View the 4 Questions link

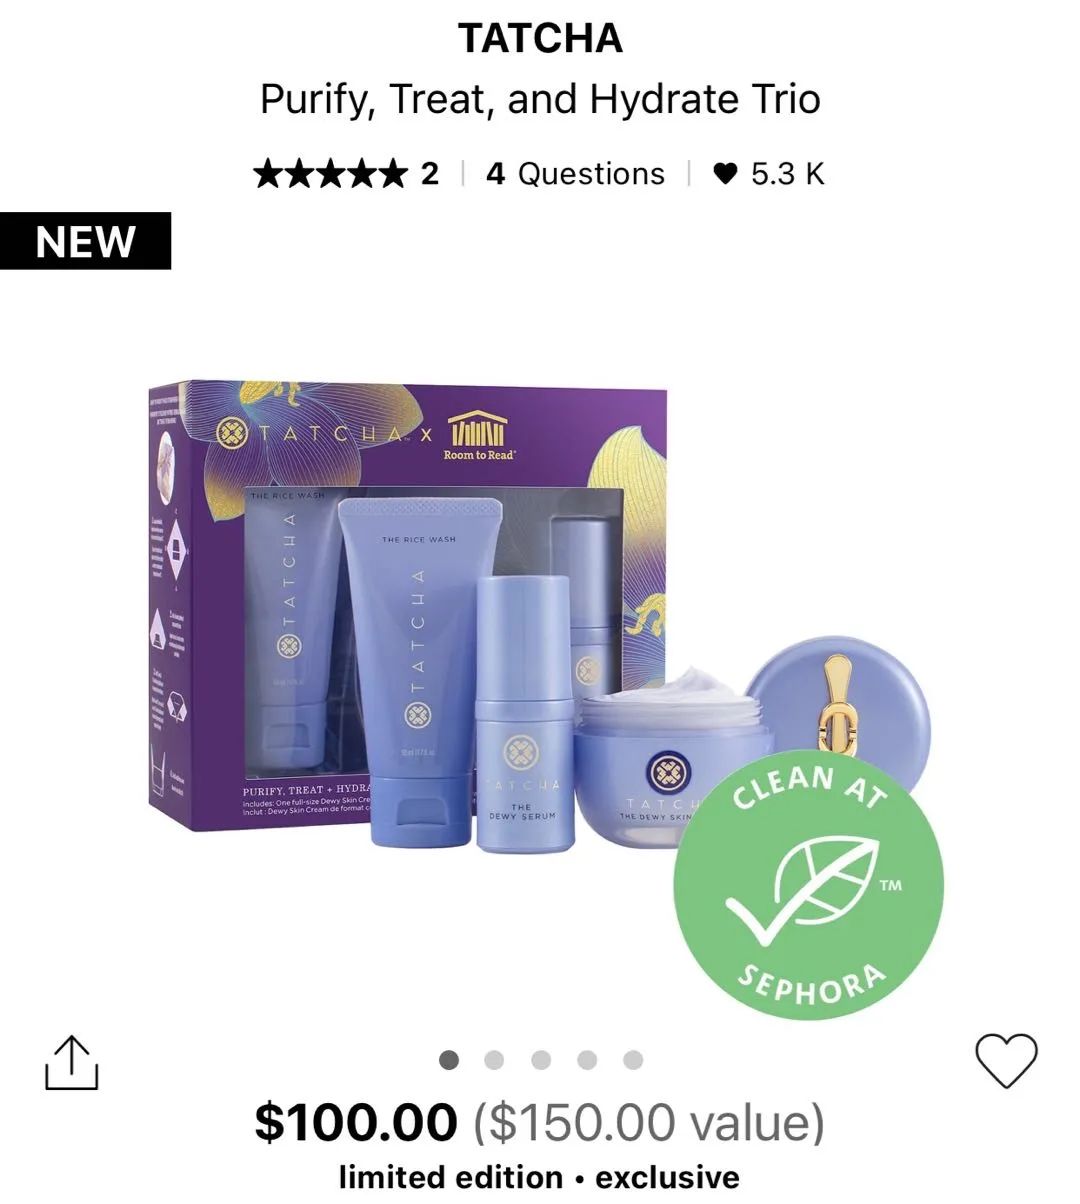pyautogui.click(x=575, y=174)
